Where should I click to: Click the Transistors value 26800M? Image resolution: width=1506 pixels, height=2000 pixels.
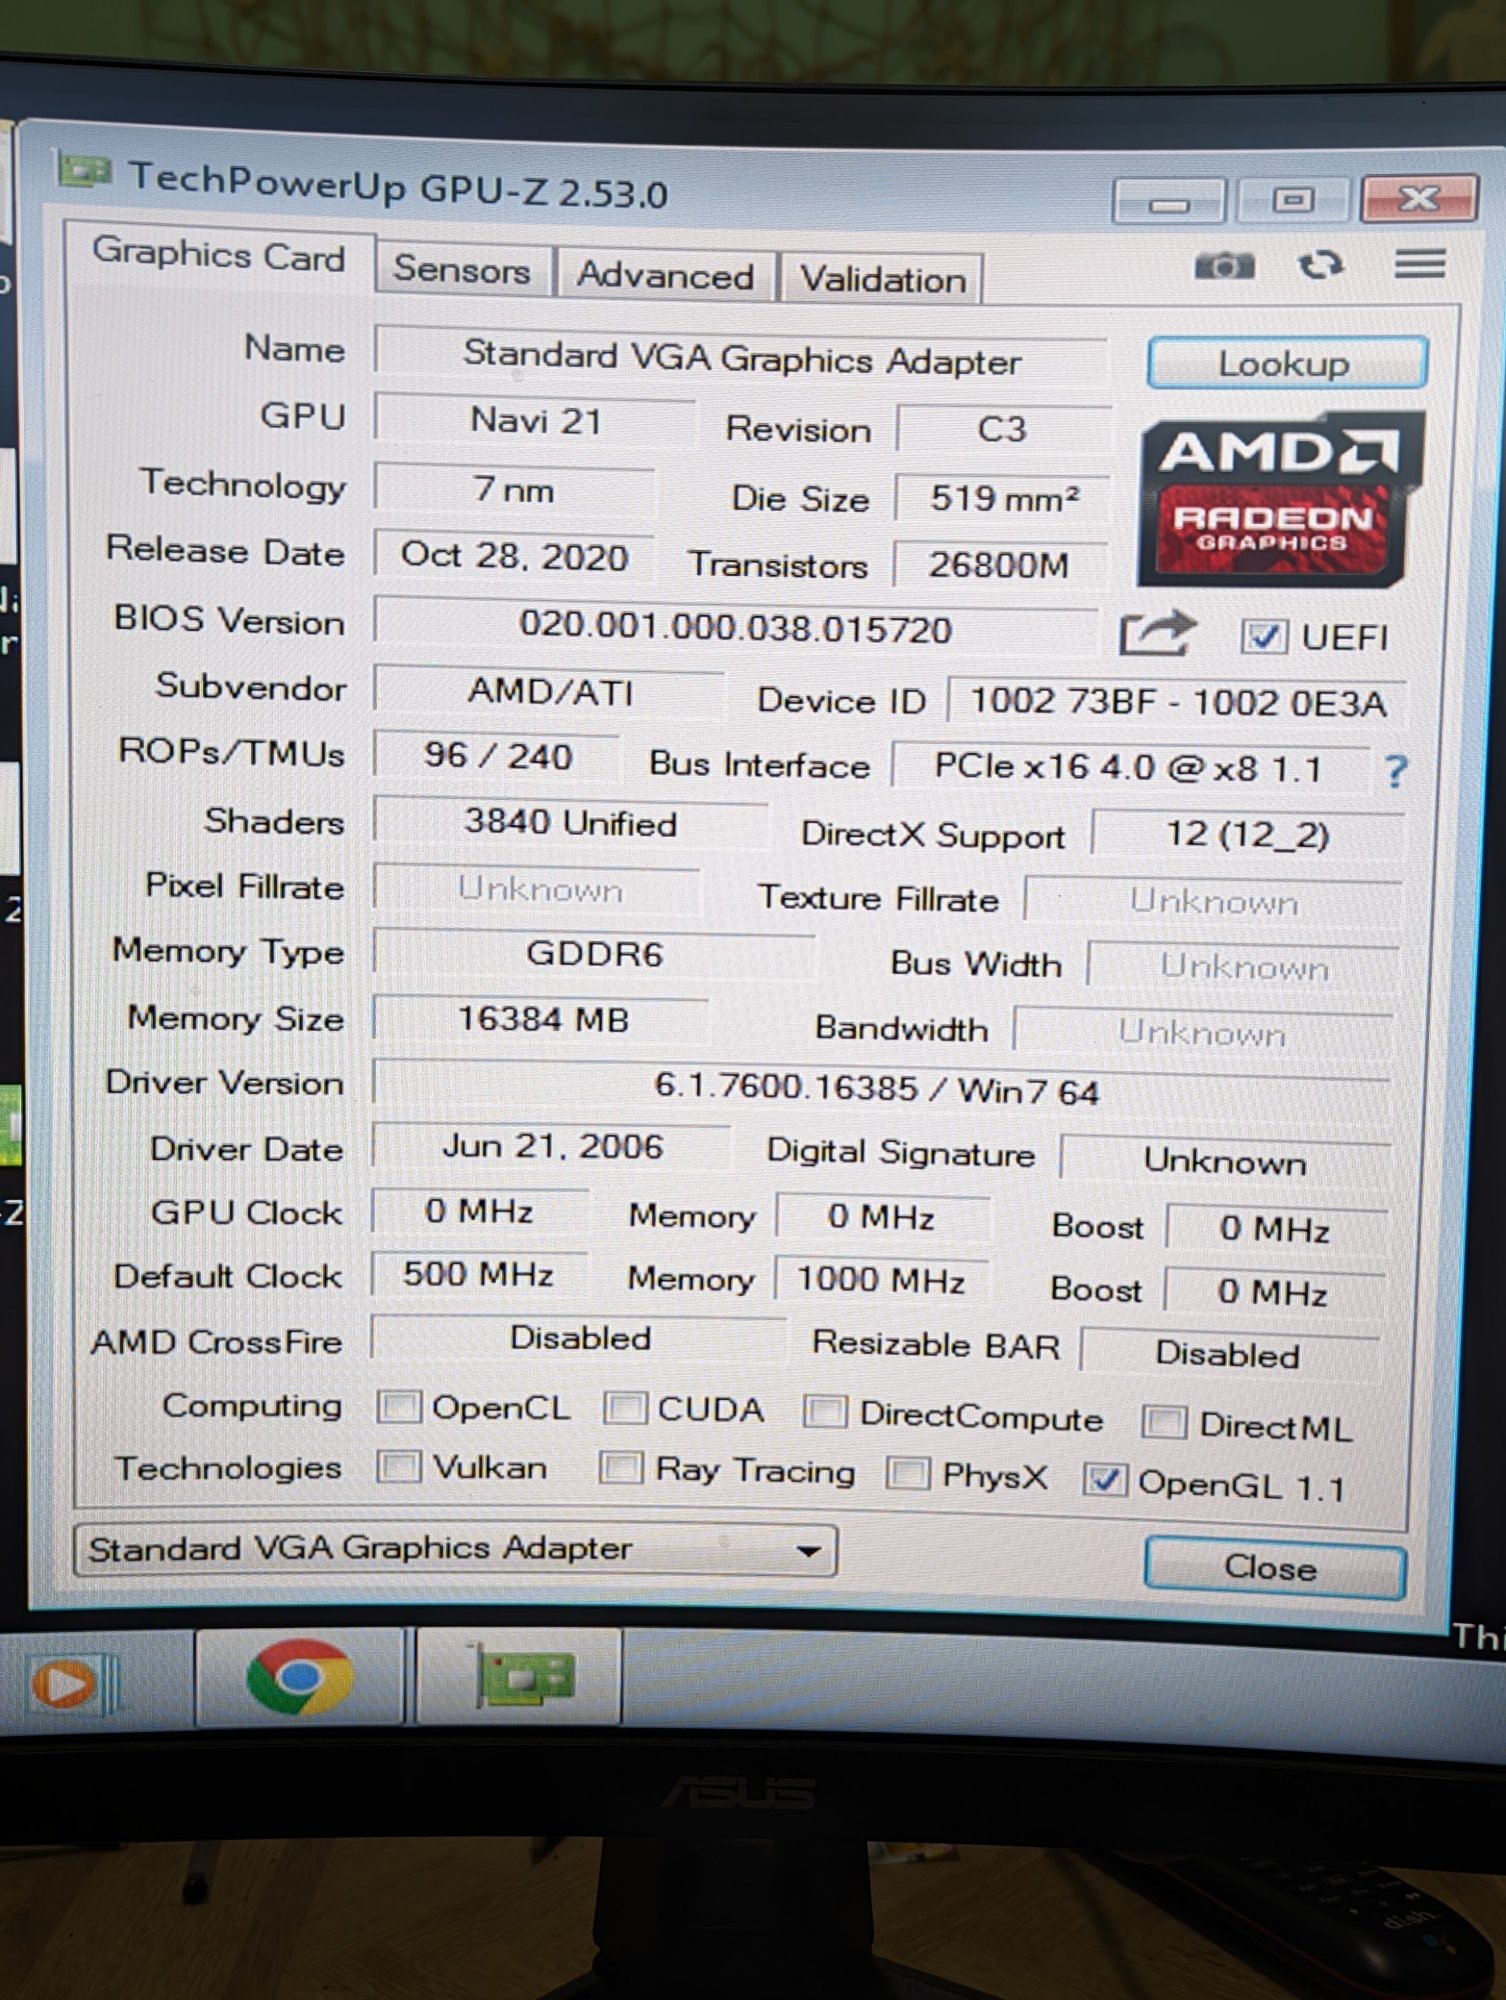[x=1000, y=565]
